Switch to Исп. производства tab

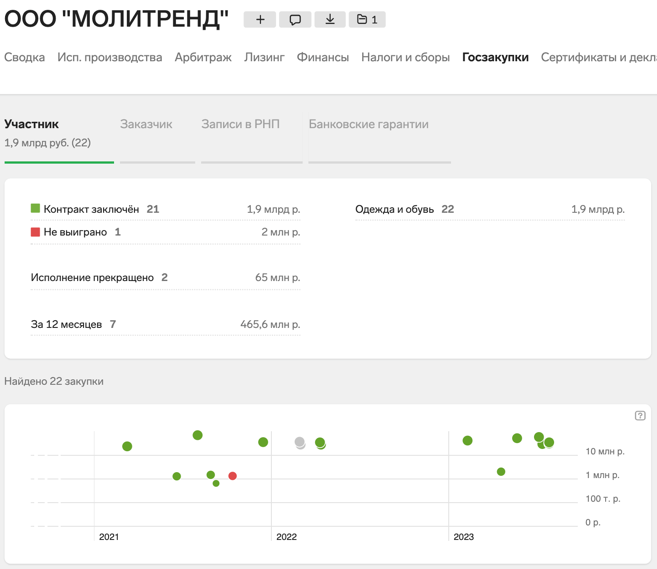[x=110, y=57]
